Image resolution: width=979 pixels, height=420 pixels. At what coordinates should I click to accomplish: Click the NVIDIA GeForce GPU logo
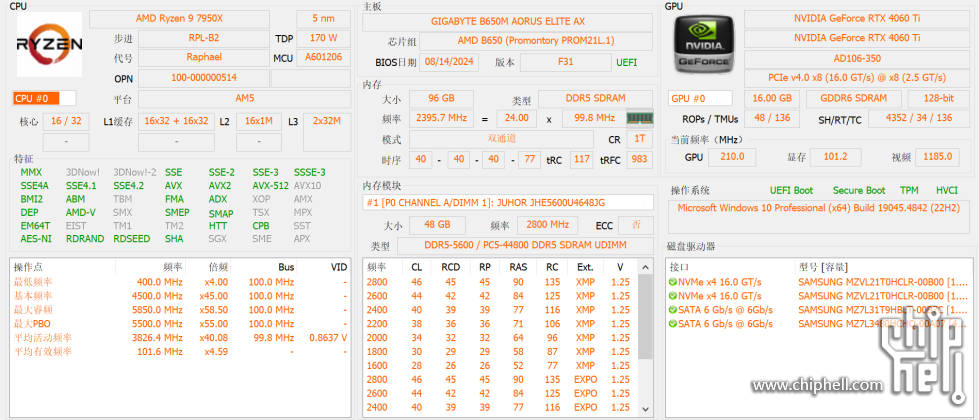[703, 44]
